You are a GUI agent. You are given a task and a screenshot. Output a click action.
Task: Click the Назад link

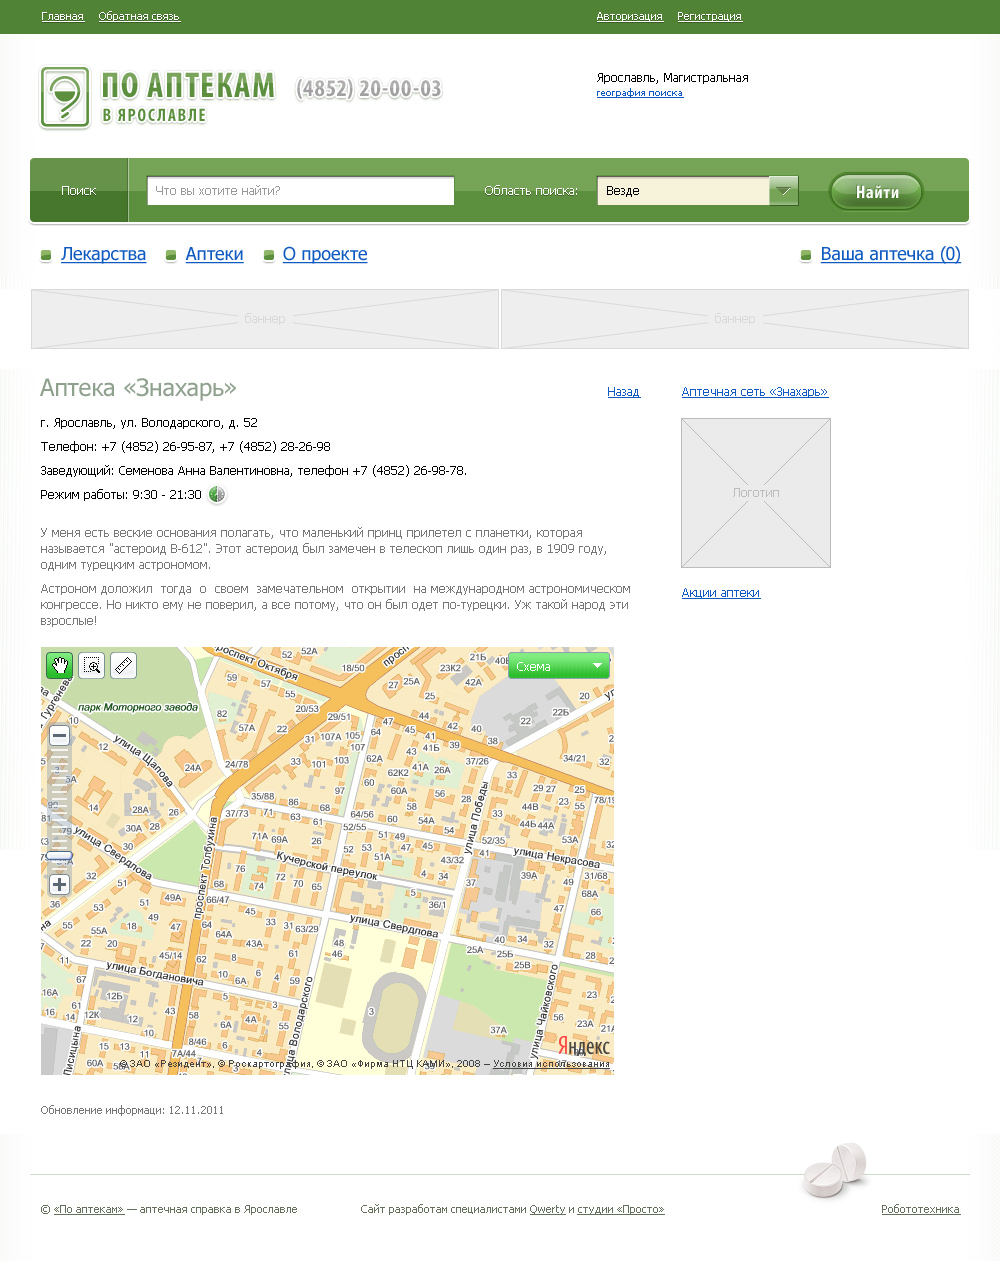[x=623, y=392]
